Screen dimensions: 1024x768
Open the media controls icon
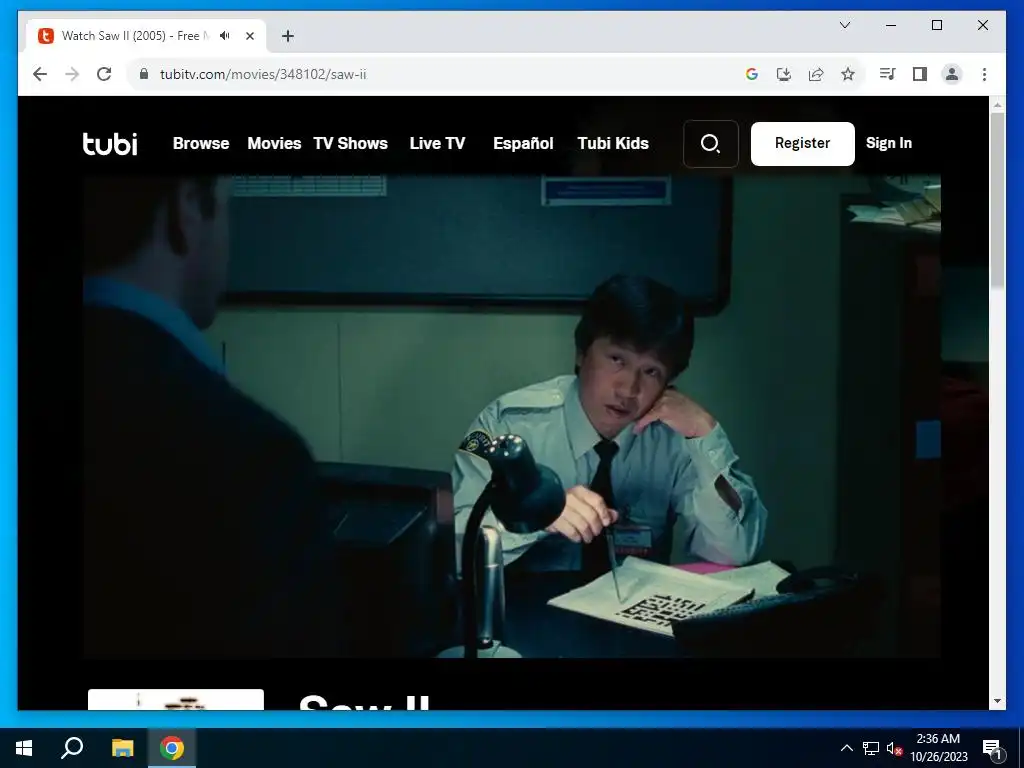point(887,74)
